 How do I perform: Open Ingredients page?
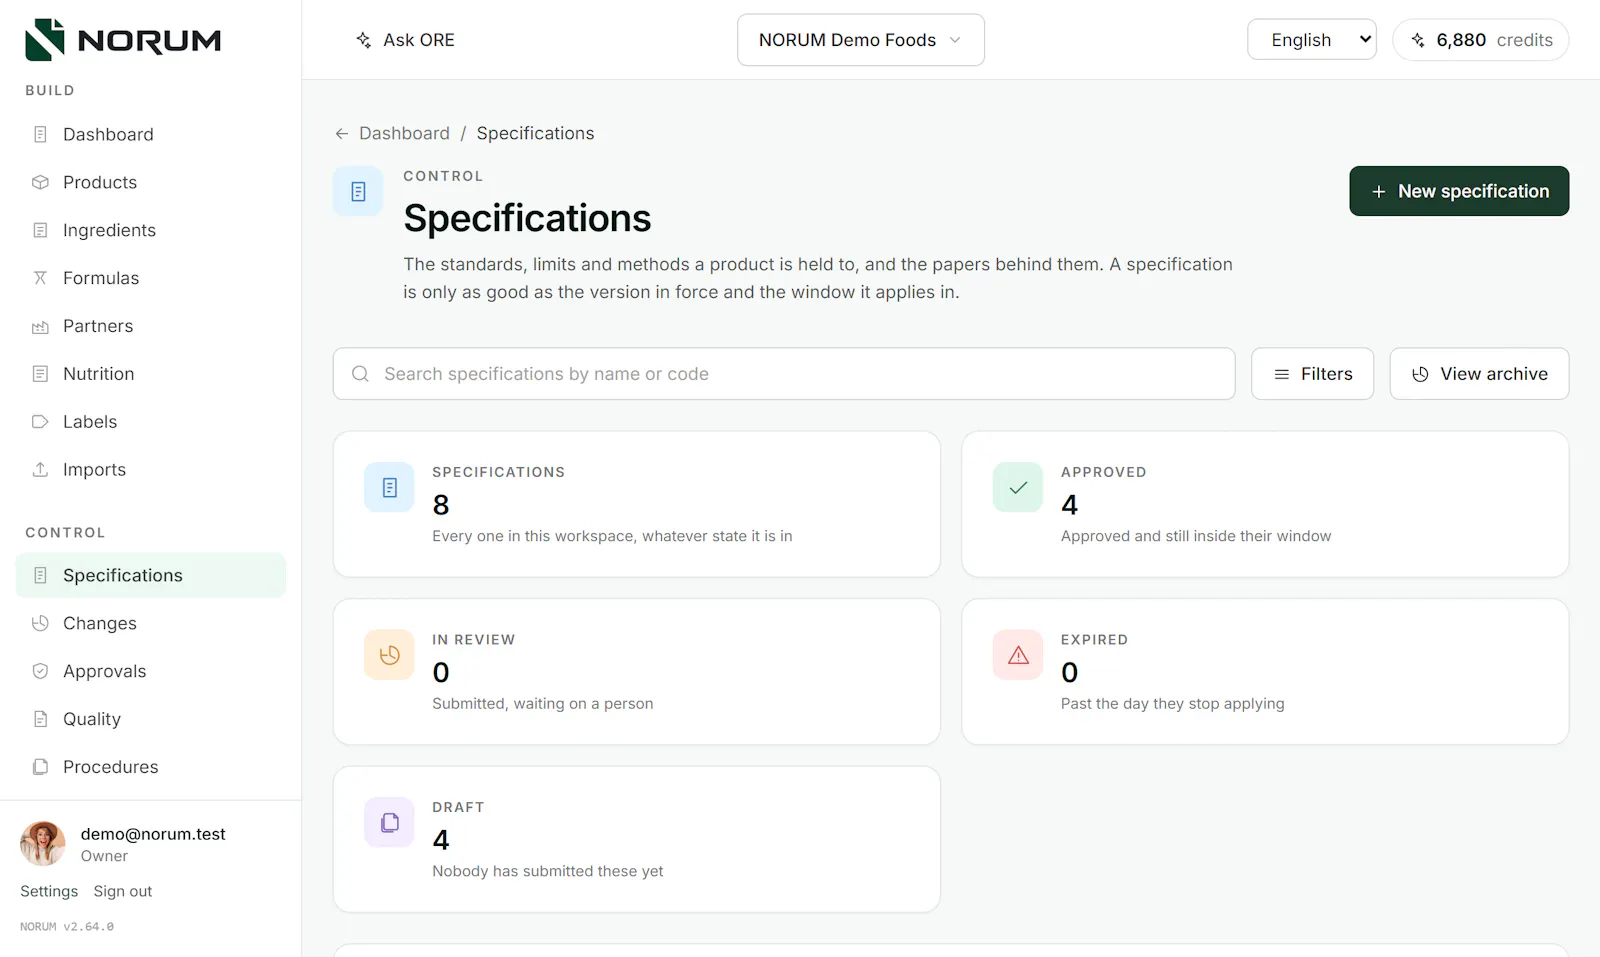pyautogui.click(x=151, y=230)
